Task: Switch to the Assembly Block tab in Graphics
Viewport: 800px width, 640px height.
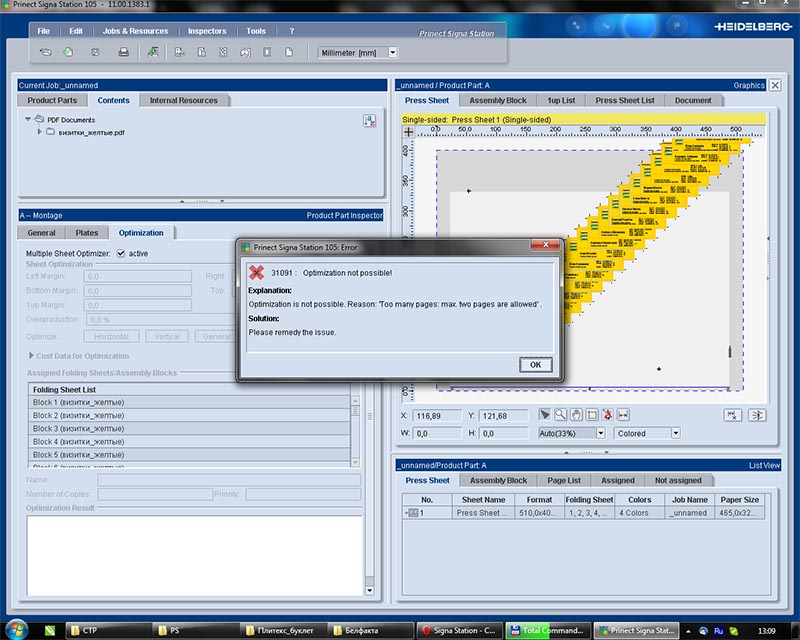Action: 497,100
